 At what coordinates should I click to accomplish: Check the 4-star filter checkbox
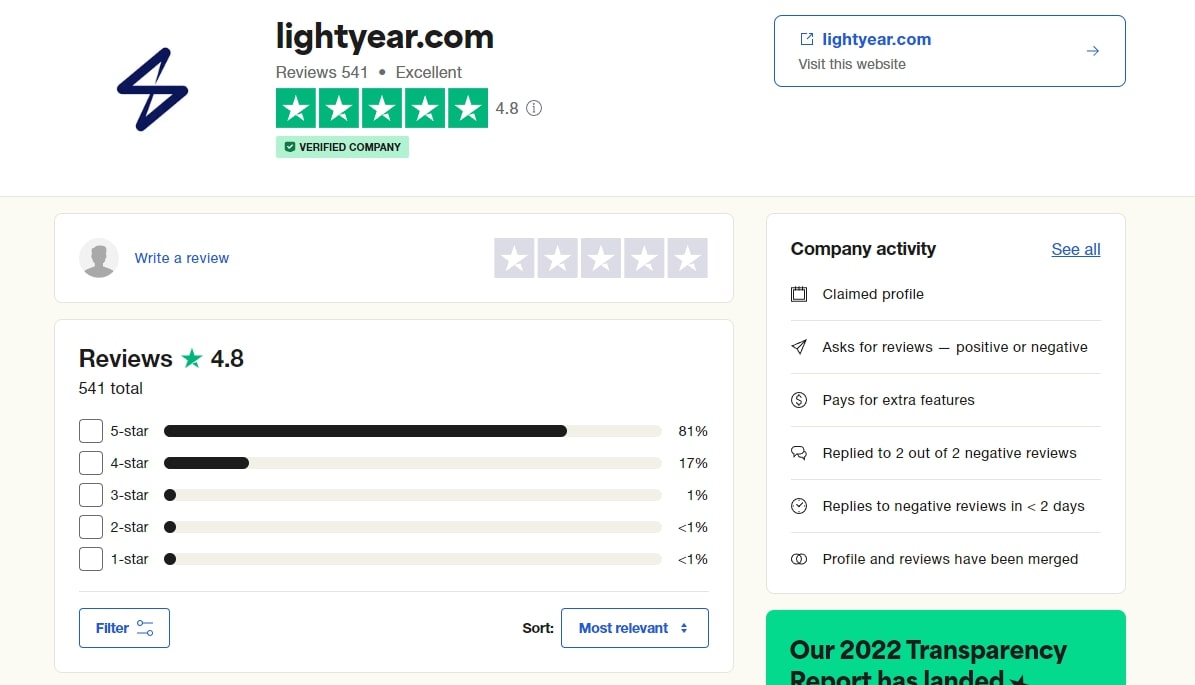pyautogui.click(x=90, y=462)
